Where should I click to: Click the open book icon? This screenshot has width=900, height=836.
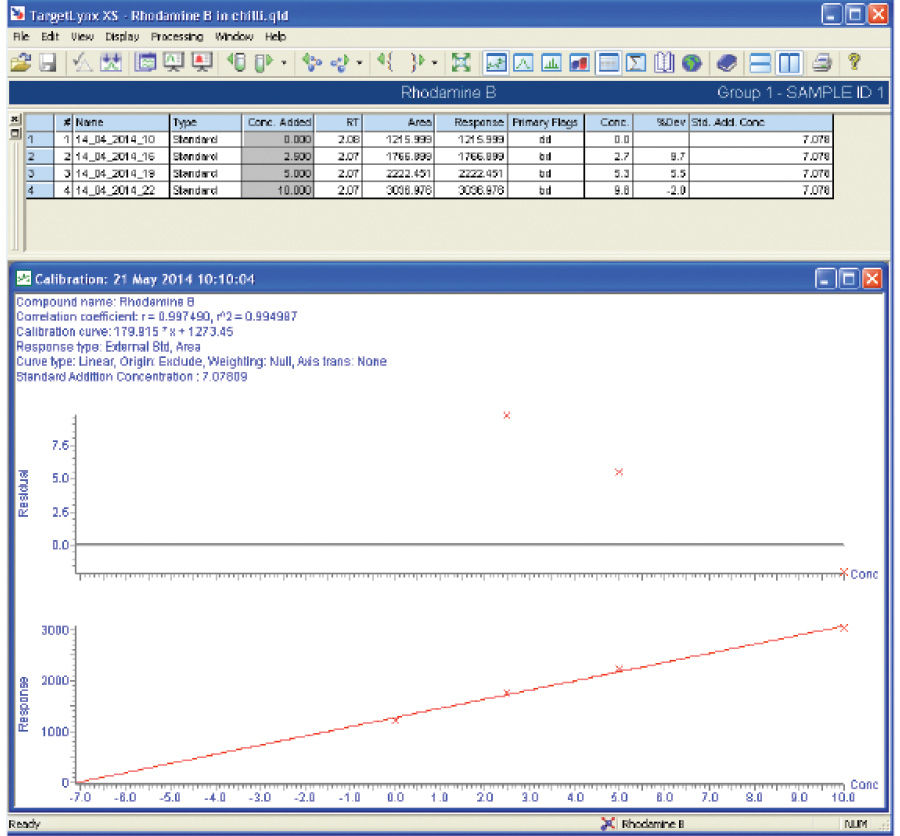[664, 62]
